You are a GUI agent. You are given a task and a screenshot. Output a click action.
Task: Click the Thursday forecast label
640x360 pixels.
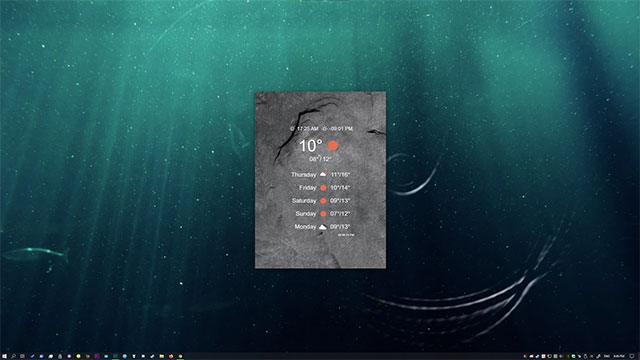click(x=304, y=175)
